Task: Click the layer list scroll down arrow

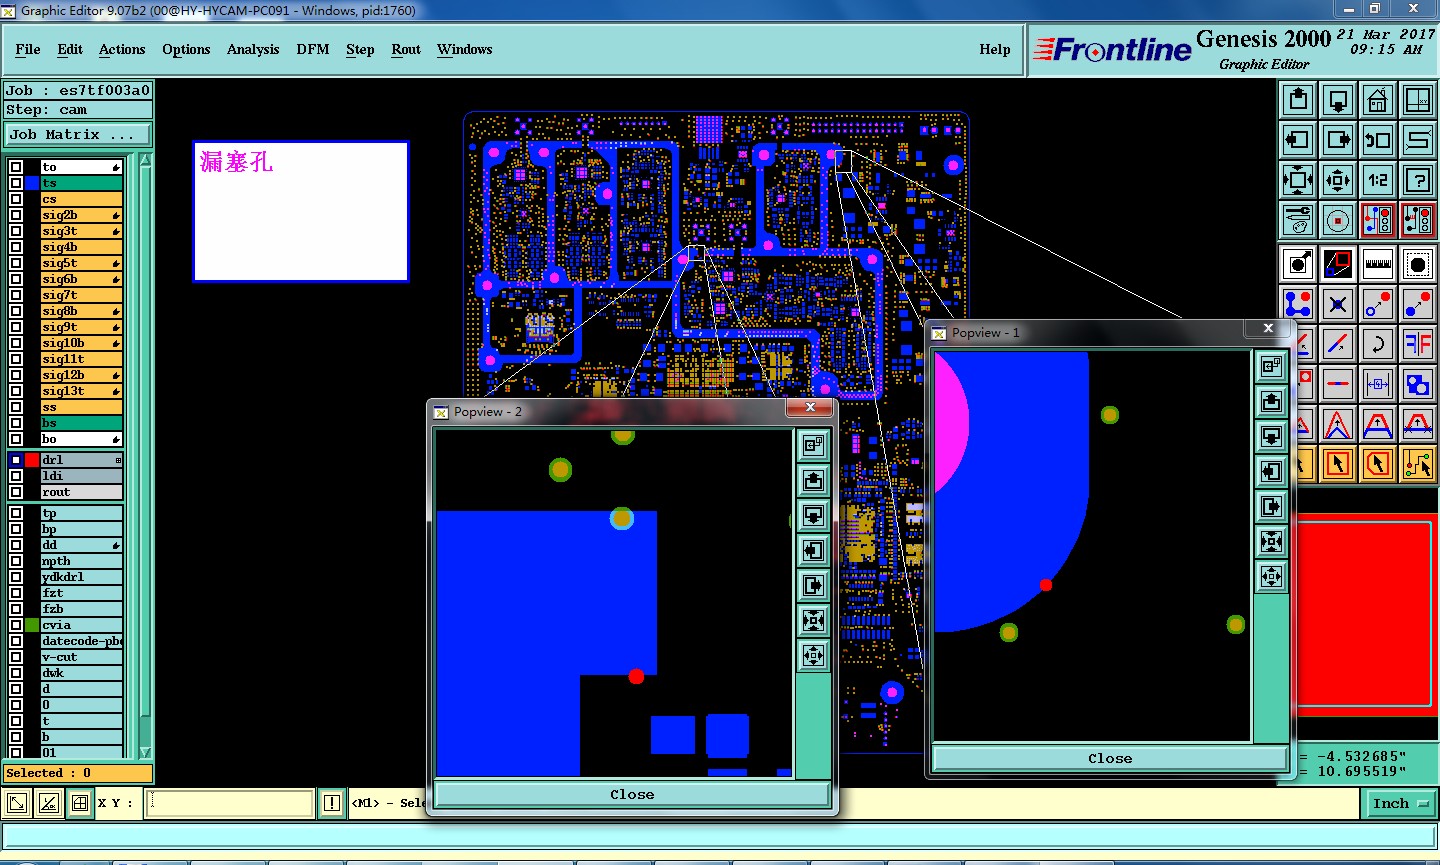Action: point(145,752)
